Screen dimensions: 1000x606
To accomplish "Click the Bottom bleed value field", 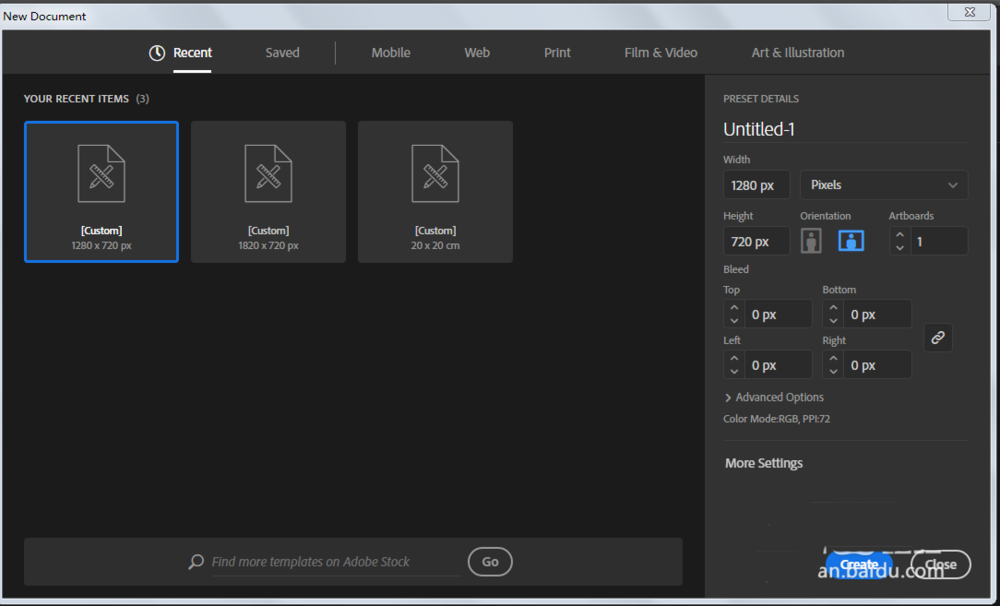I will (x=878, y=314).
